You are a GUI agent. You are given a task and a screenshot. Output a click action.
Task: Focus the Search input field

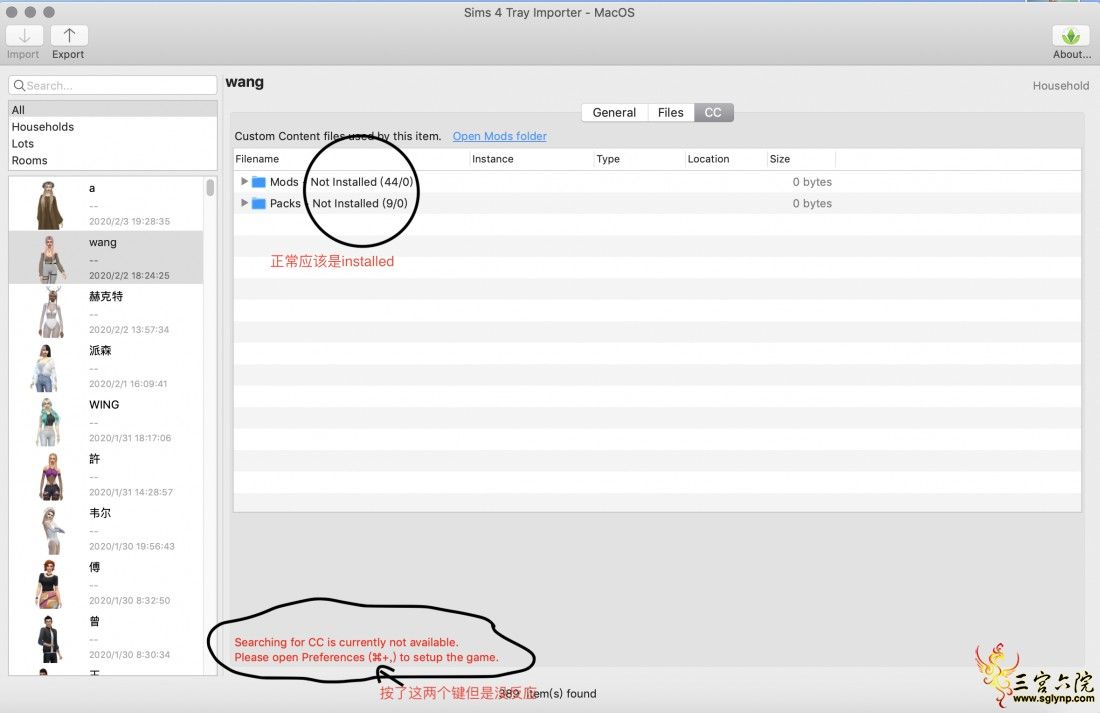pyautogui.click(x=113, y=86)
